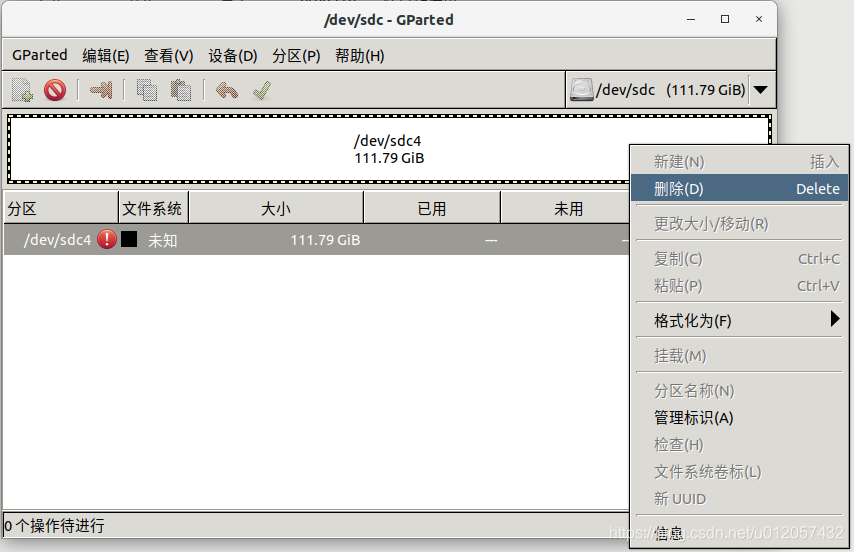The height and width of the screenshot is (552, 854).
Task: Sort by the 文件系统 column header
Action: coord(154,208)
